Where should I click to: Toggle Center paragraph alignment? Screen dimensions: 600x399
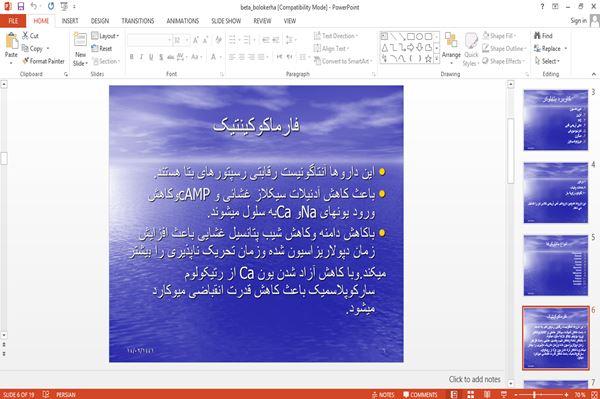tap(241, 57)
